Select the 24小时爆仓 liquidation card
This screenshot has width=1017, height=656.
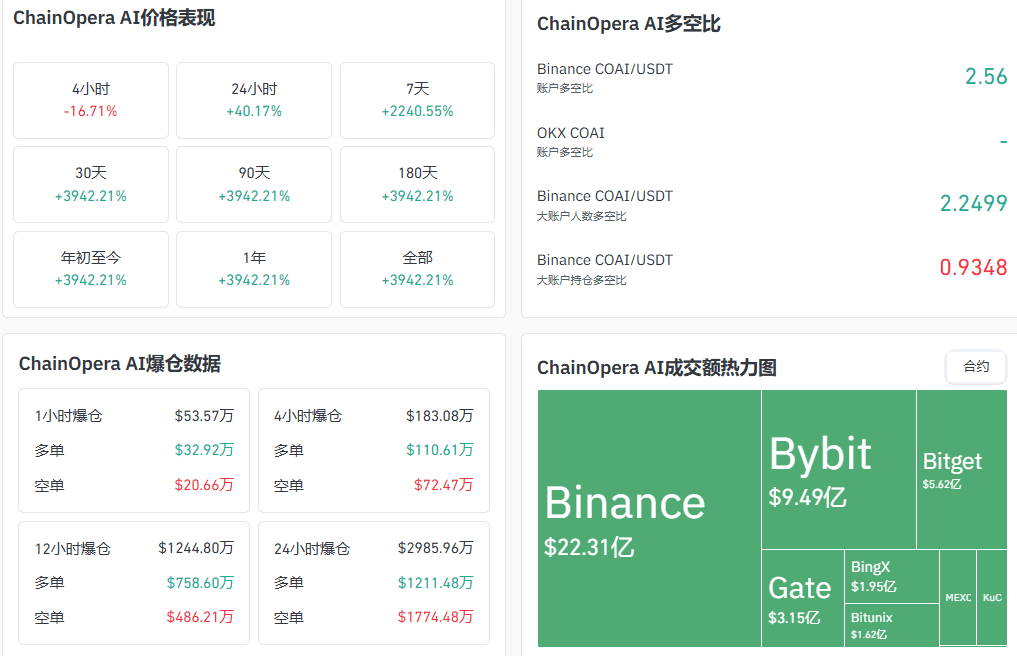[374, 582]
